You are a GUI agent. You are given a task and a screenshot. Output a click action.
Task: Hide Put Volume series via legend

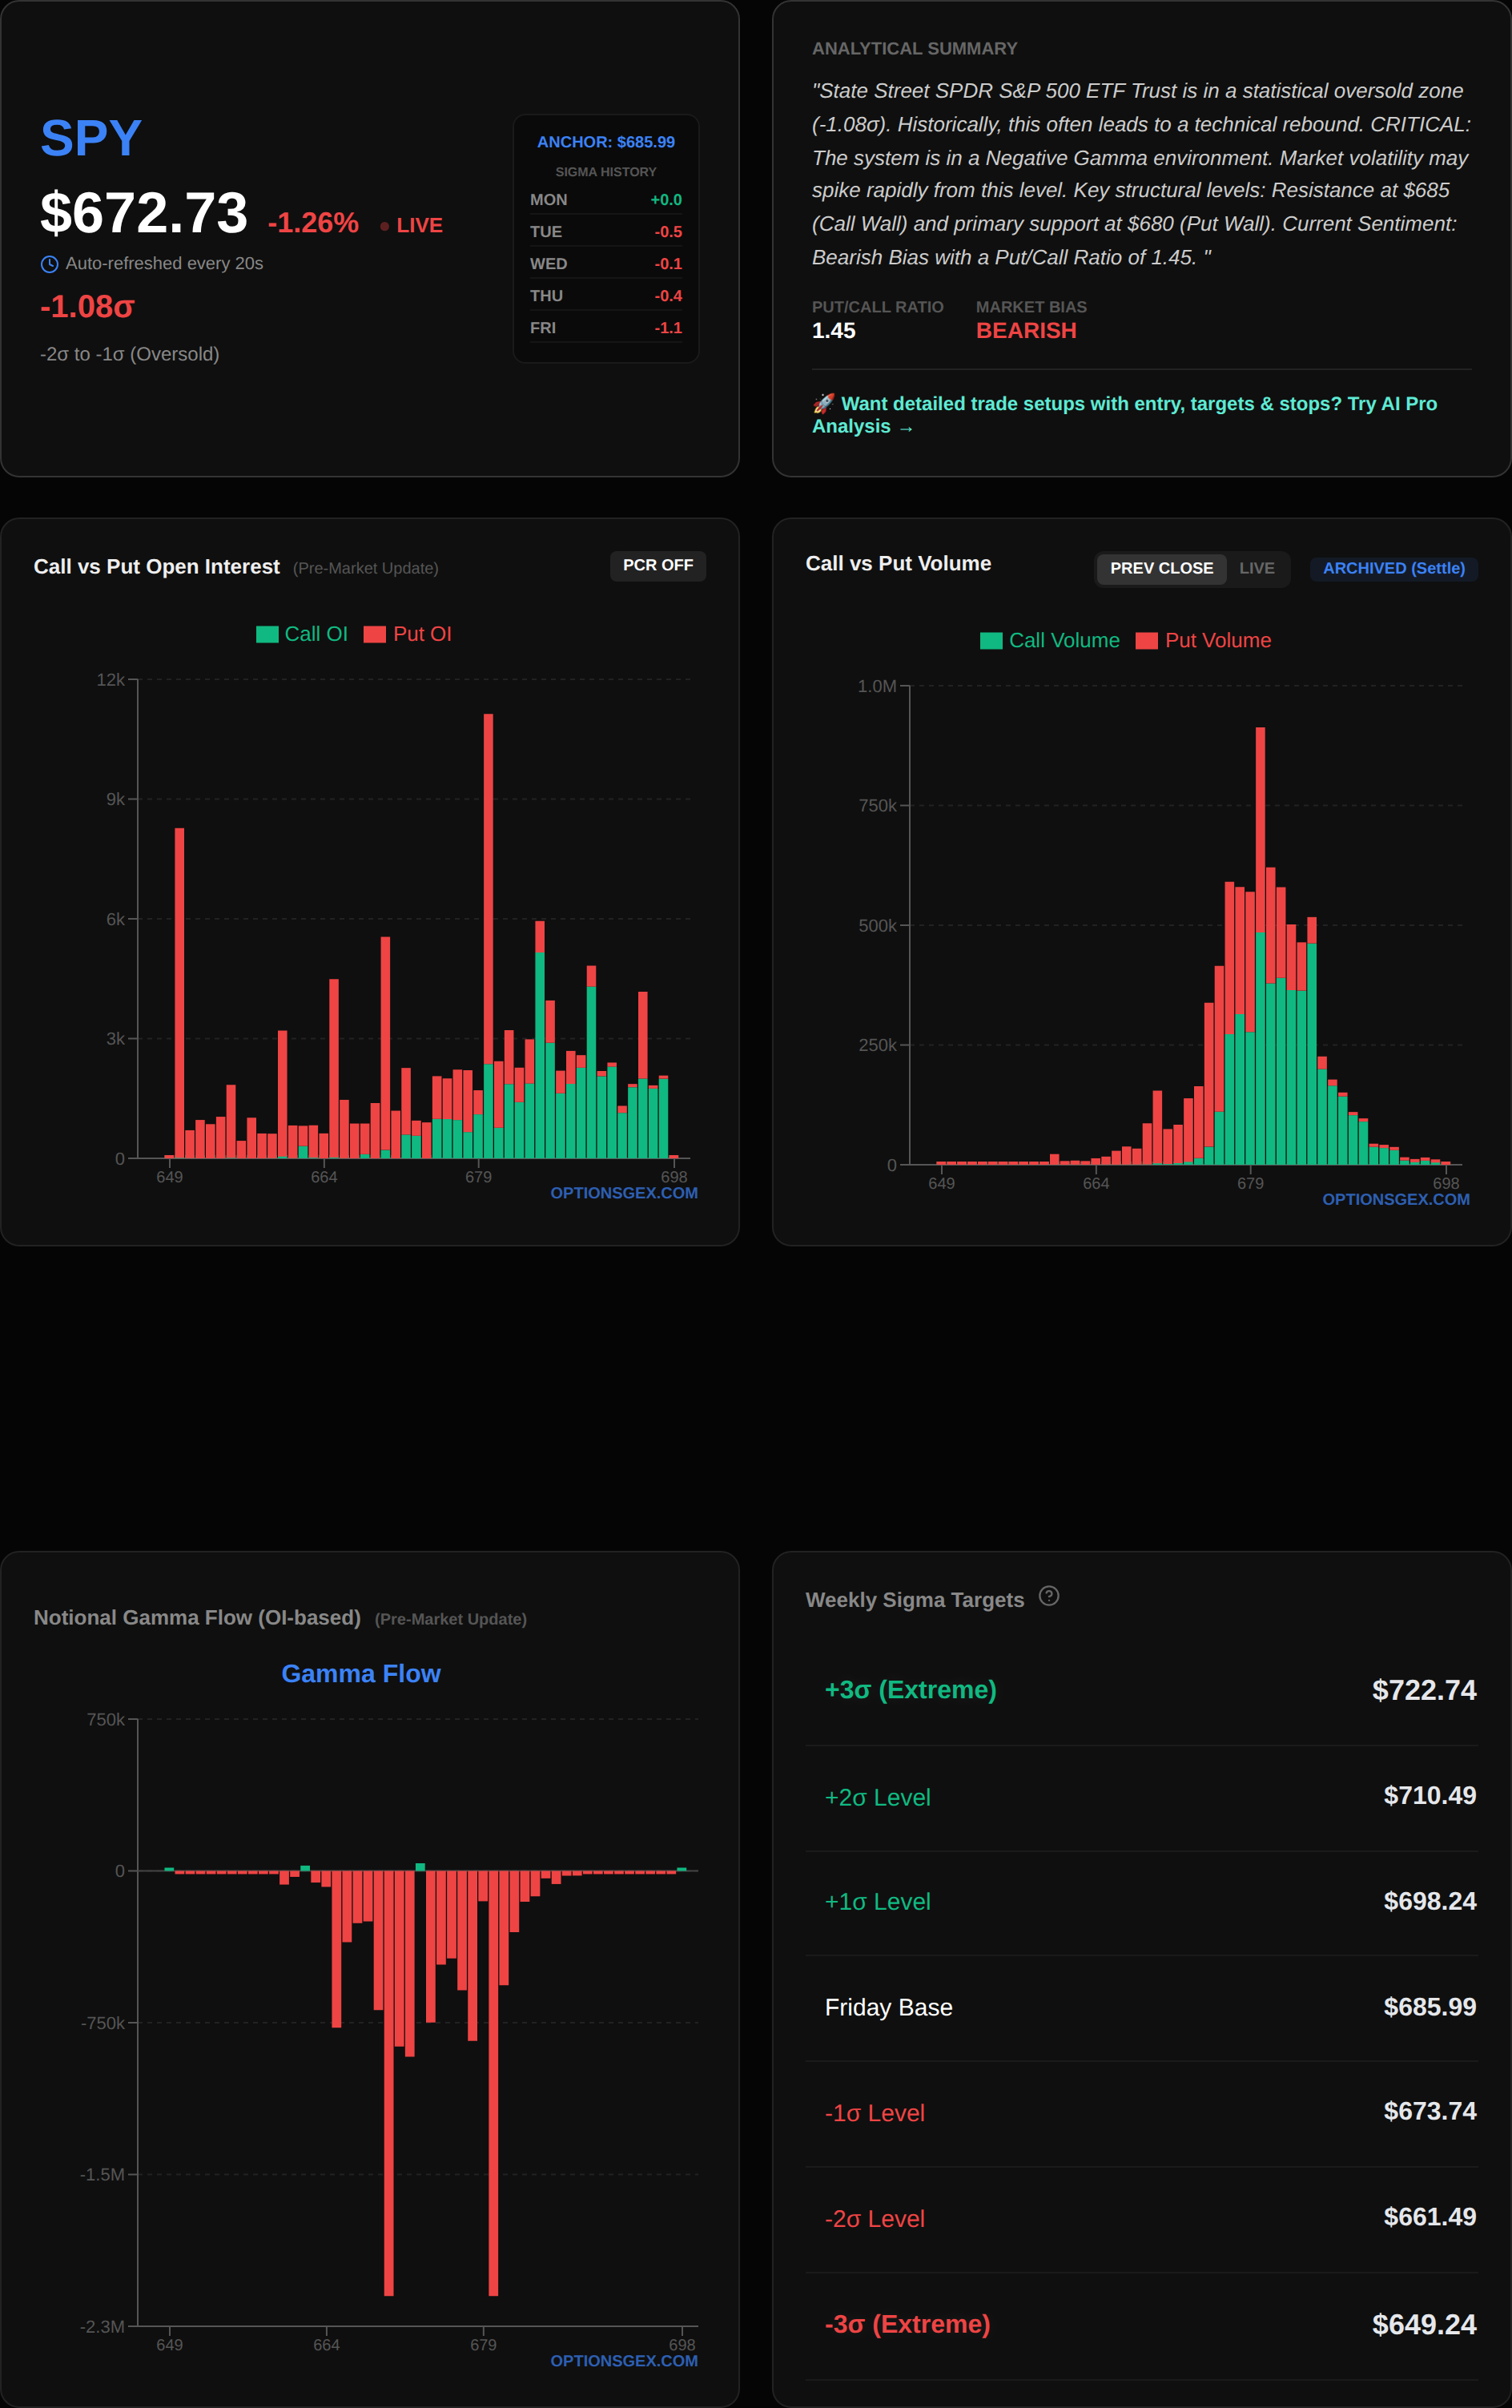(x=1147, y=641)
